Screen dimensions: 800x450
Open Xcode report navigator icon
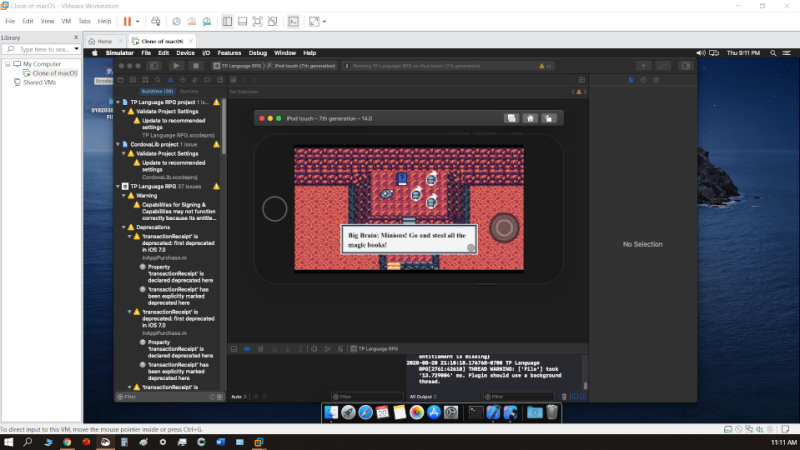pos(220,80)
